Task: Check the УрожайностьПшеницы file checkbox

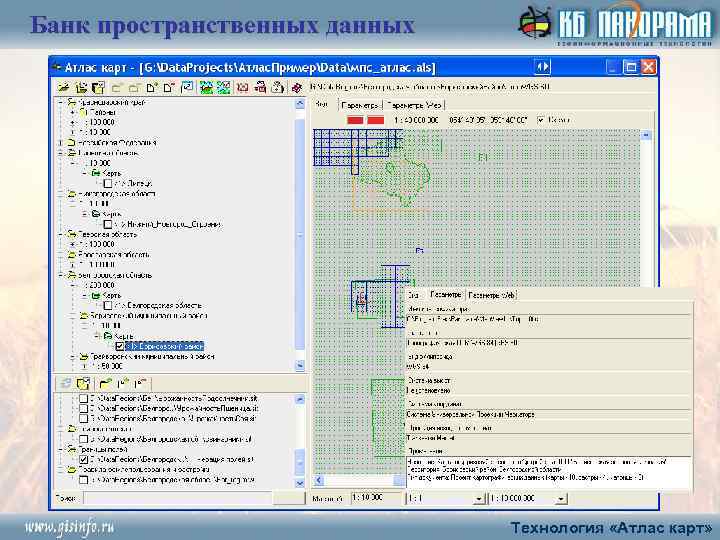Action: (84, 408)
